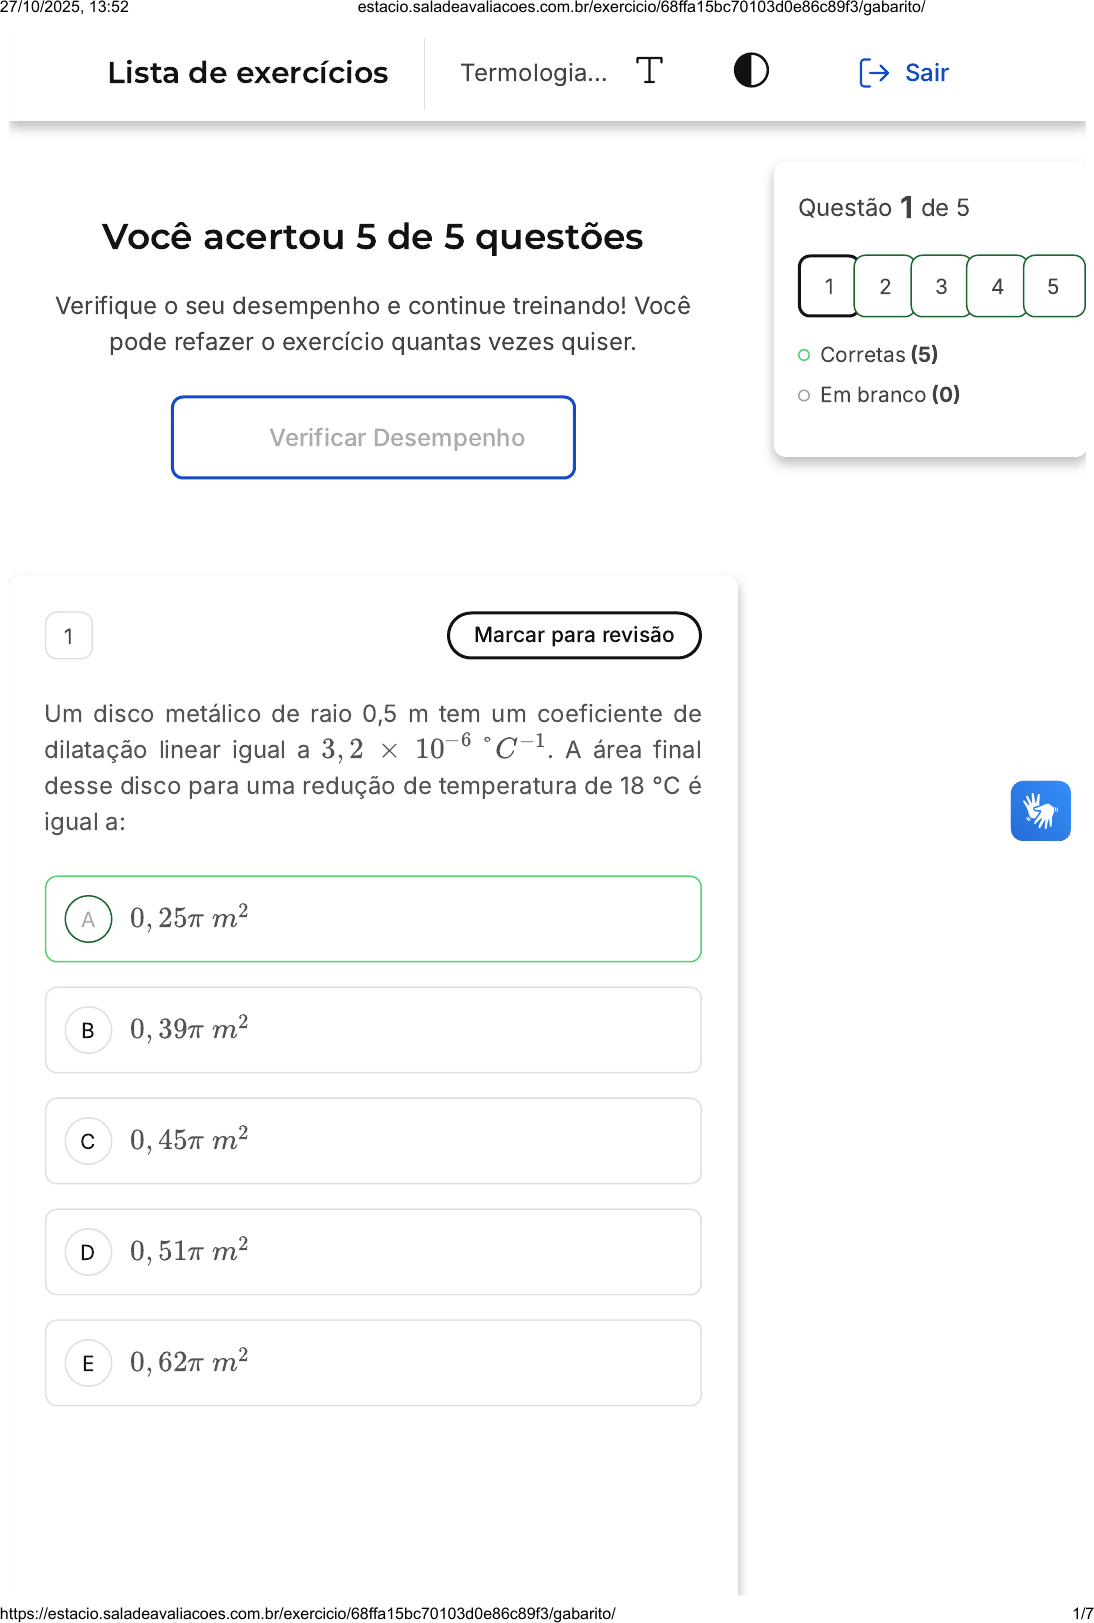The height and width of the screenshot is (1623, 1094).
Task: Click the Sair link text
Action: pyautogui.click(x=927, y=73)
